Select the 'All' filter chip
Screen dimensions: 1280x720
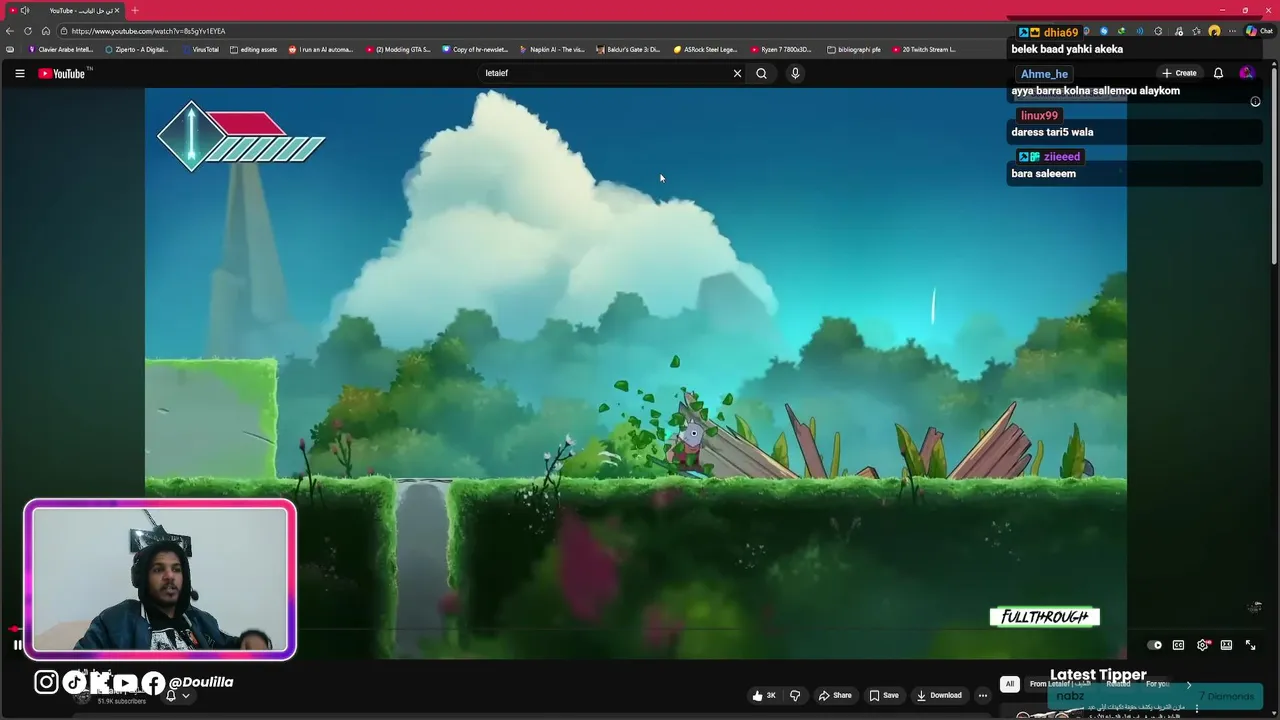(x=1010, y=684)
